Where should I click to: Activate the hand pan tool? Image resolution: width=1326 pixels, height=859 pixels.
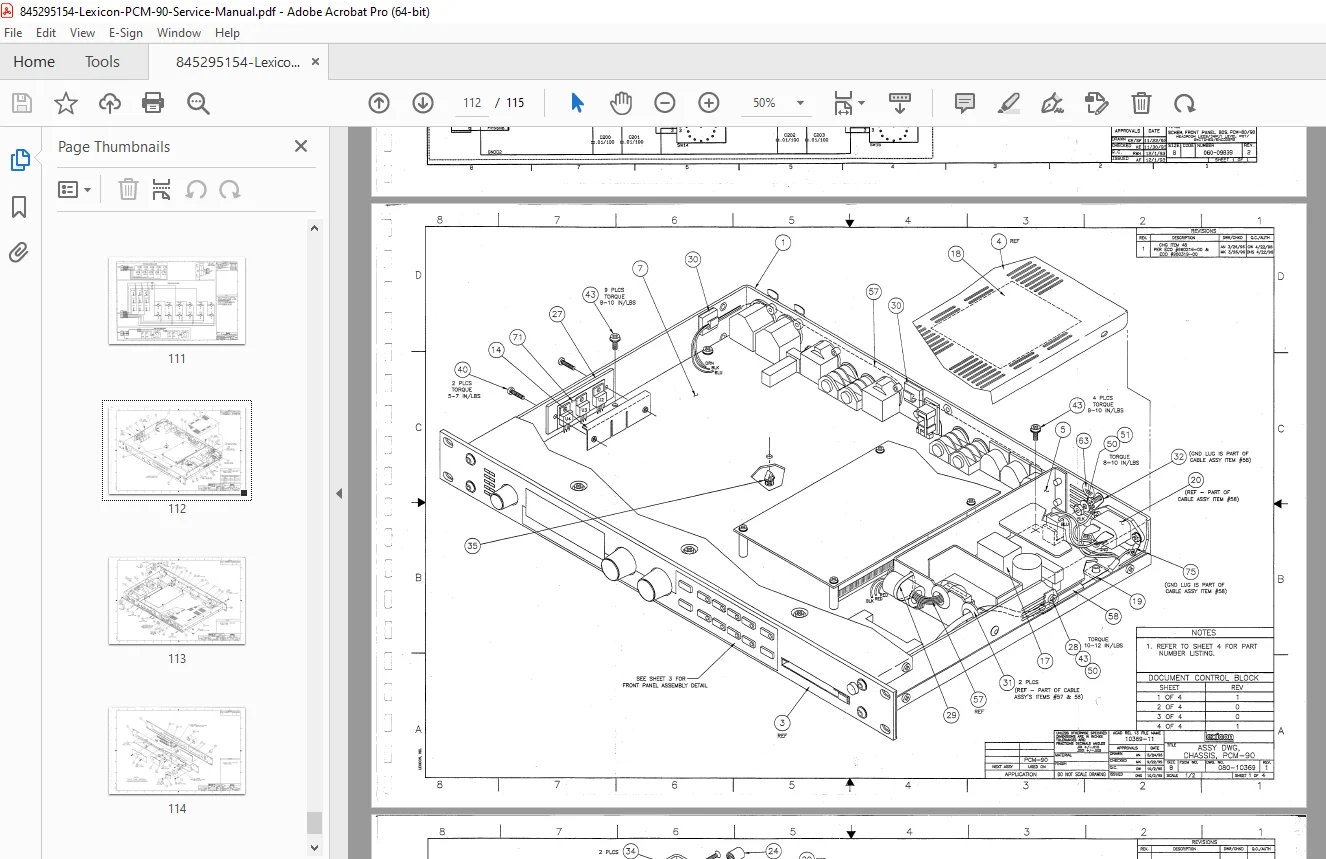point(621,103)
